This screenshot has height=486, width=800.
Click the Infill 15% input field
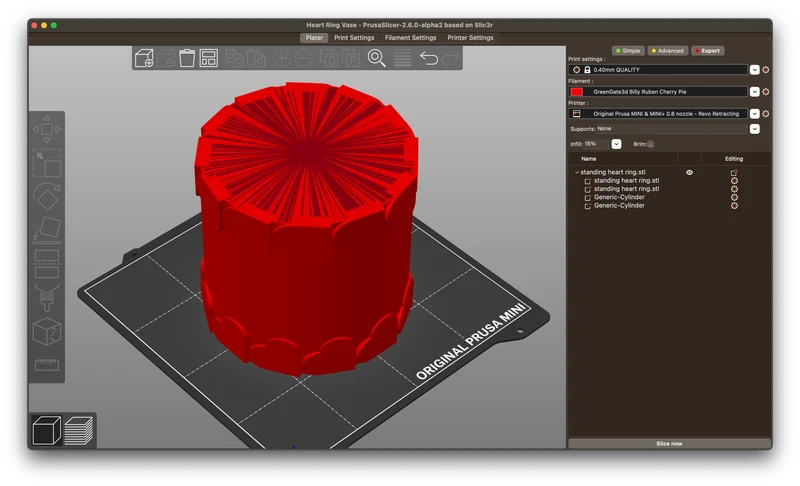pyautogui.click(x=596, y=144)
